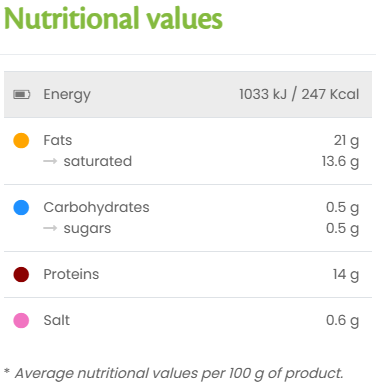Click the Carbohydrates label
This screenshot has height=386, width=376.
click(x=96, y=208)
